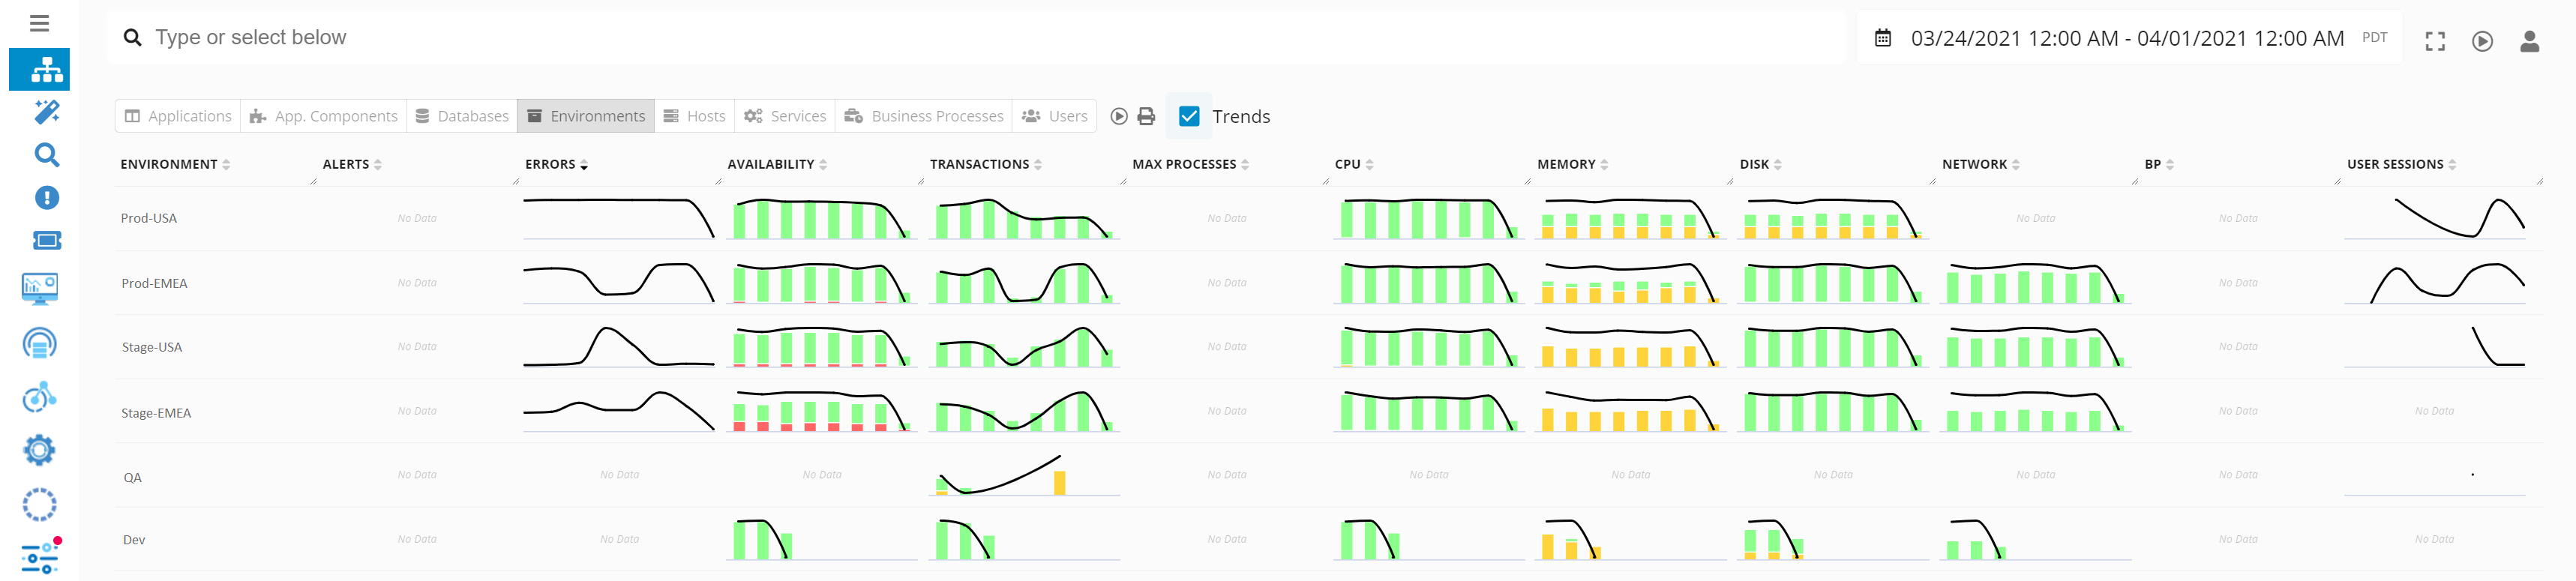Screen dimensions: 2576x581
Task: Enter fullscreen mode
Action: (x=2435, y=41)
